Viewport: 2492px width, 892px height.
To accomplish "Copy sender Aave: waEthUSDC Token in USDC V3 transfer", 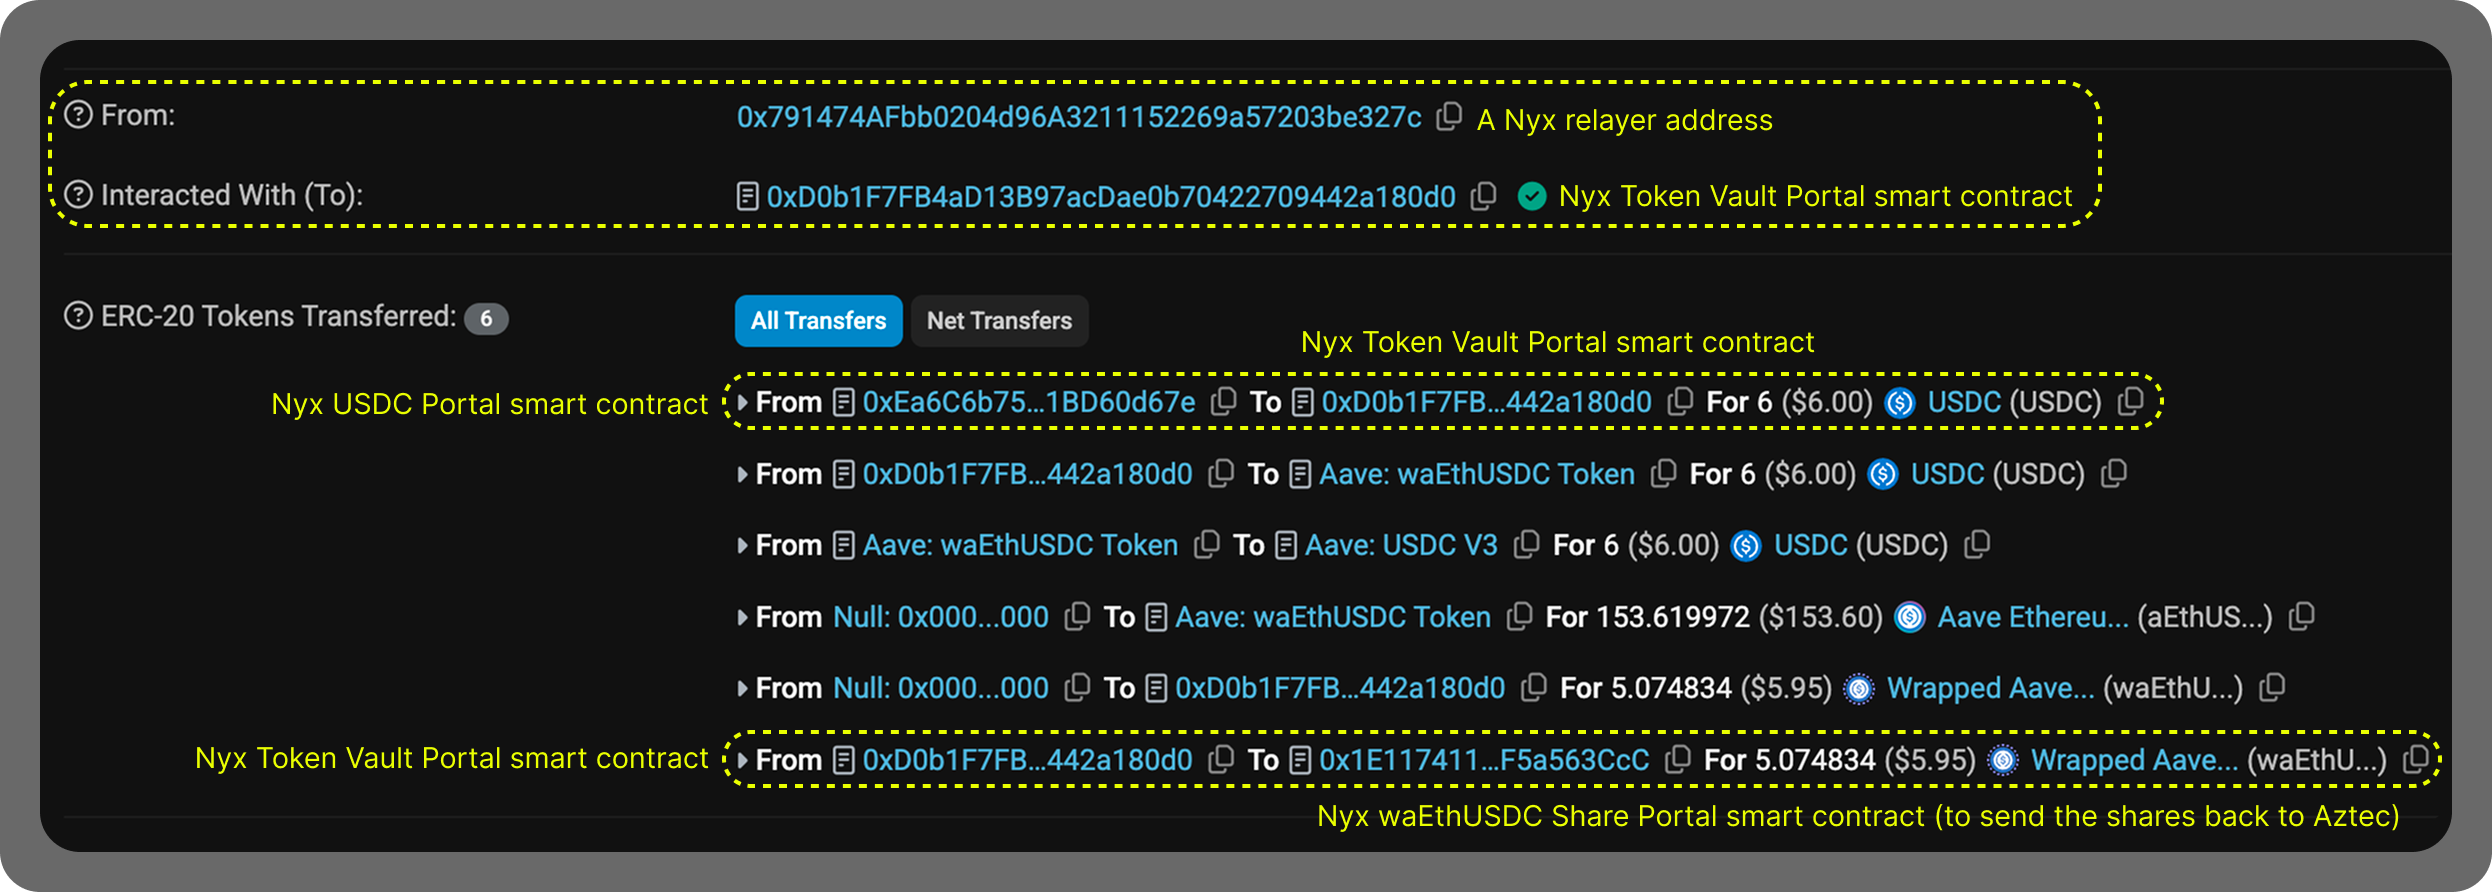I will (1207, 545).
